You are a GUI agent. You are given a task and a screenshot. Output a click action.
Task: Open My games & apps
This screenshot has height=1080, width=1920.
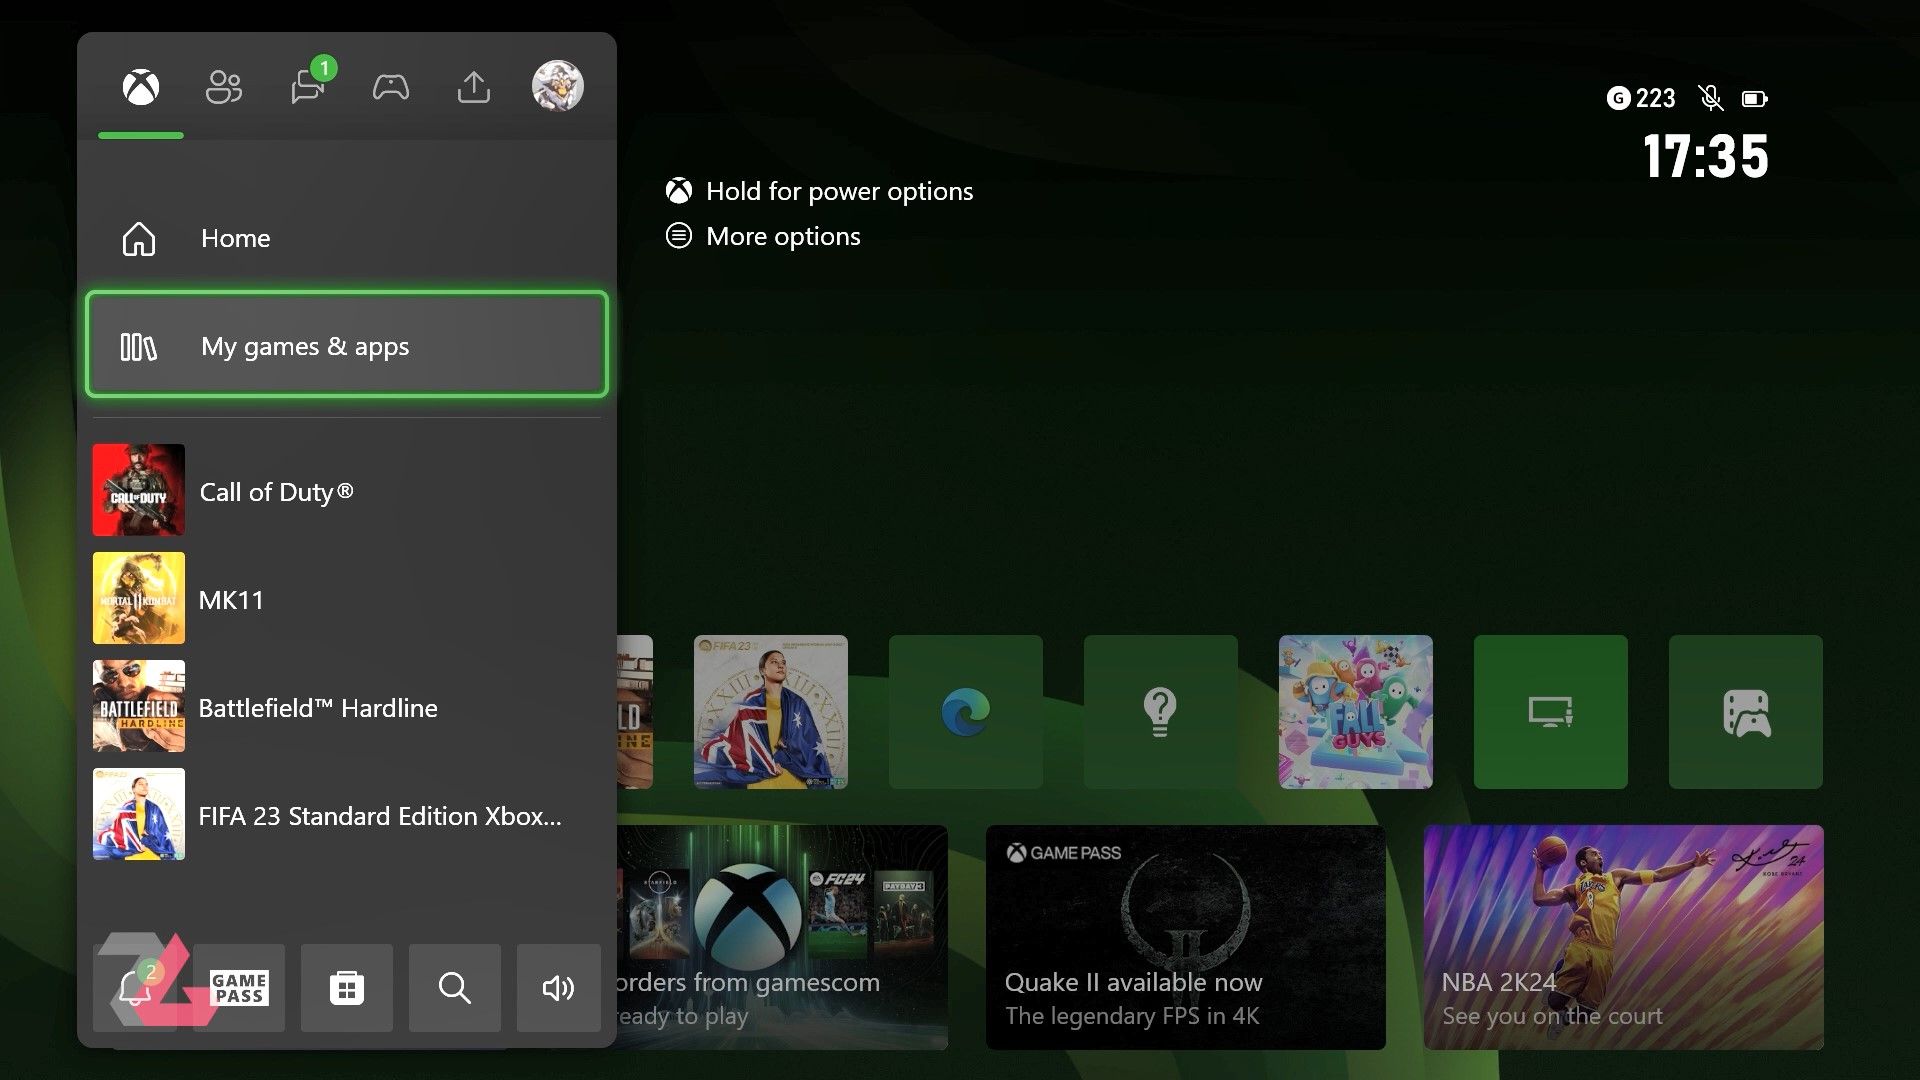346,346
